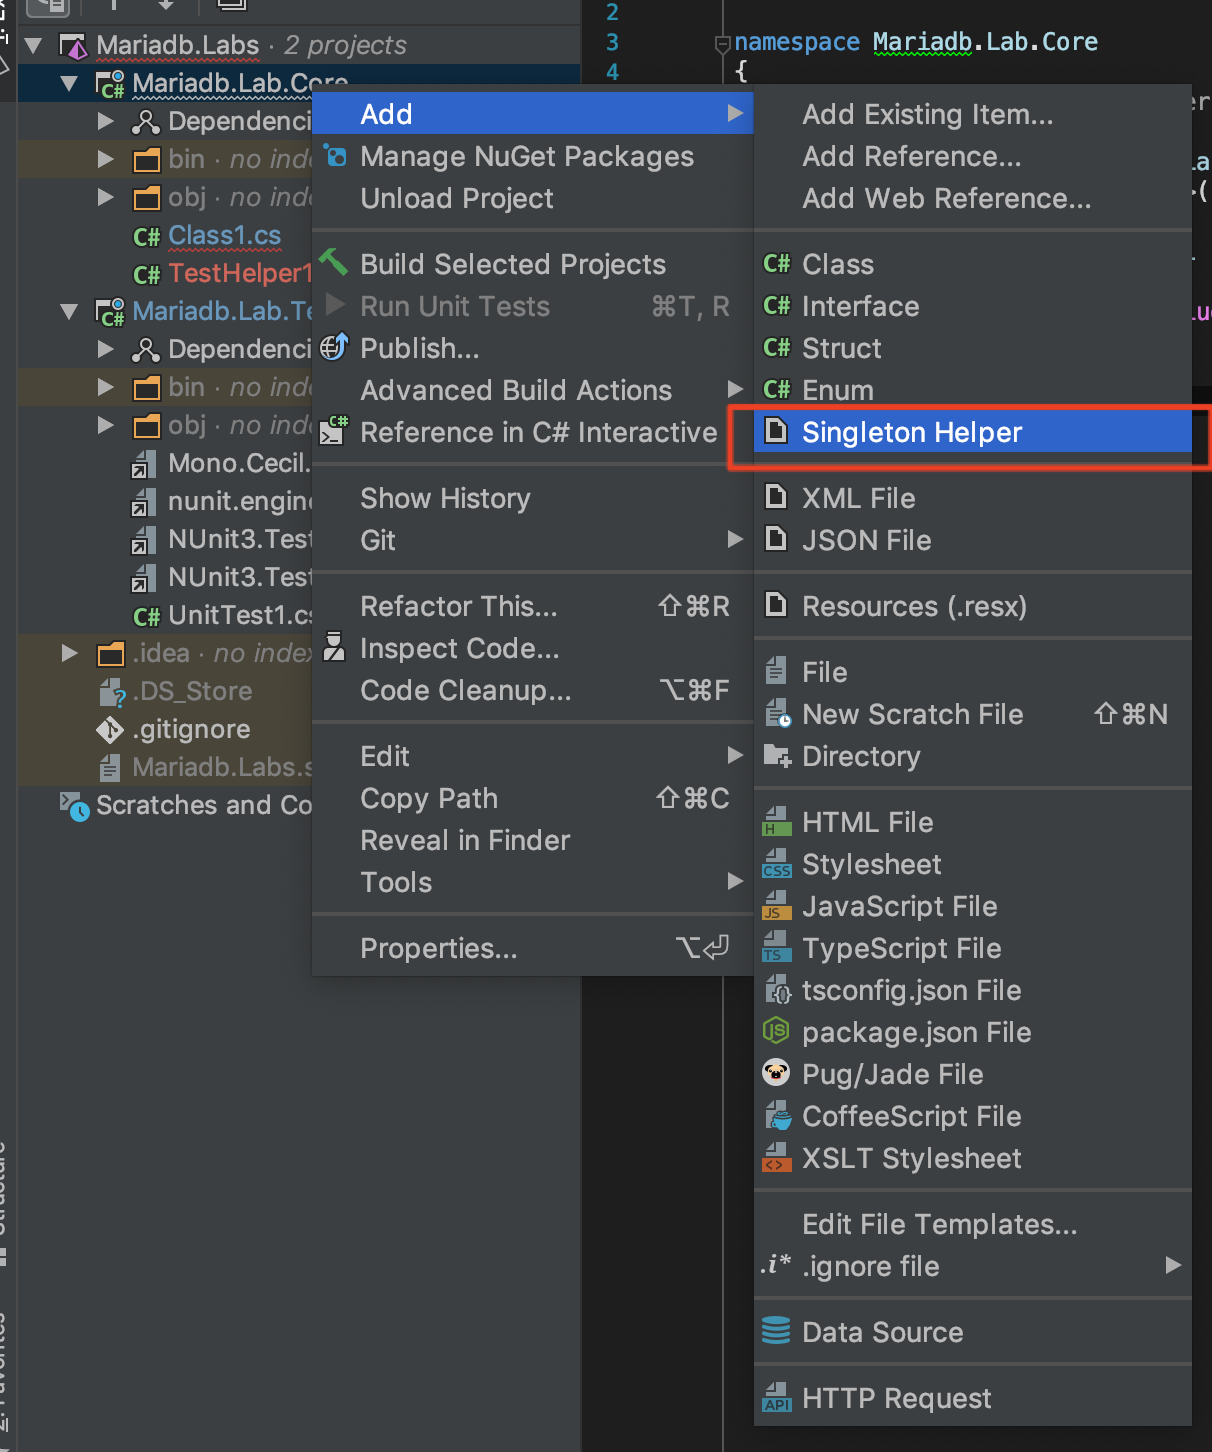Click the Build Selected Projects hammer icon
Viewport: 1212px width, 1452px height.
pyautogui.click(x=334, y=263)
